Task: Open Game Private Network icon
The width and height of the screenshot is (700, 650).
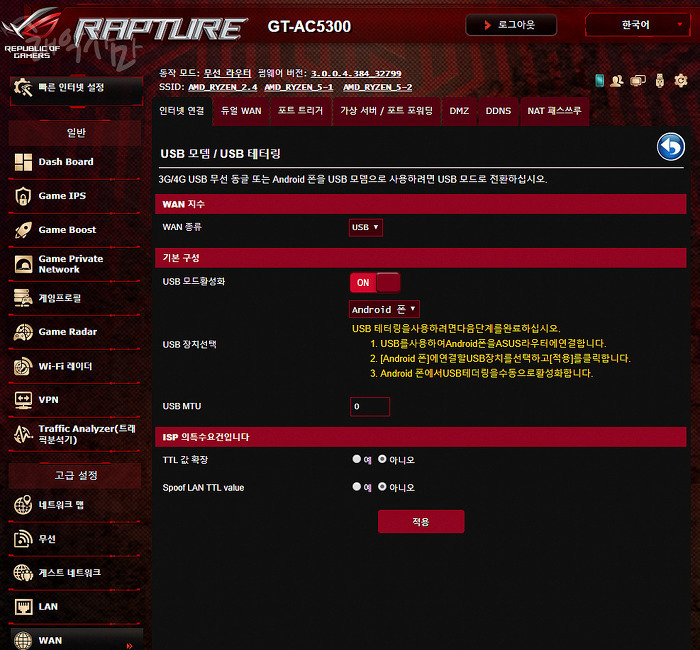Action: coord(23,264)
